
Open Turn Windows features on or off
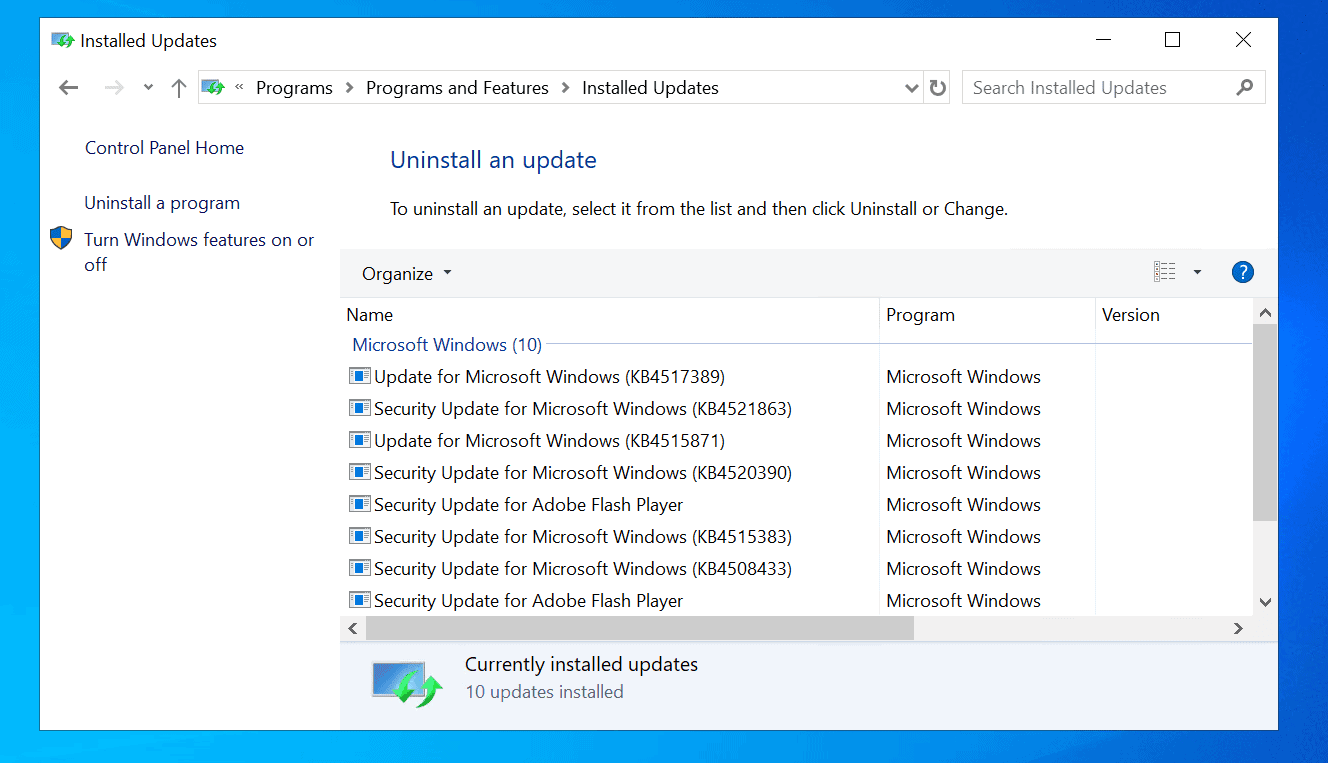tap(199, 252)
